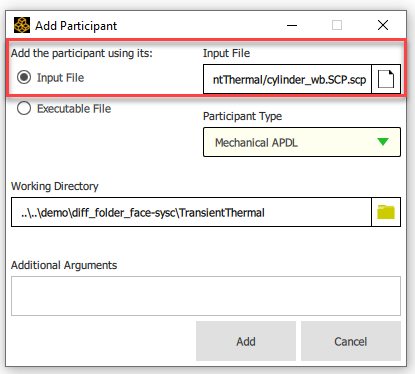The image size is (415, 374).
Task: Close the Add Participant dialog
Action: 383,25
